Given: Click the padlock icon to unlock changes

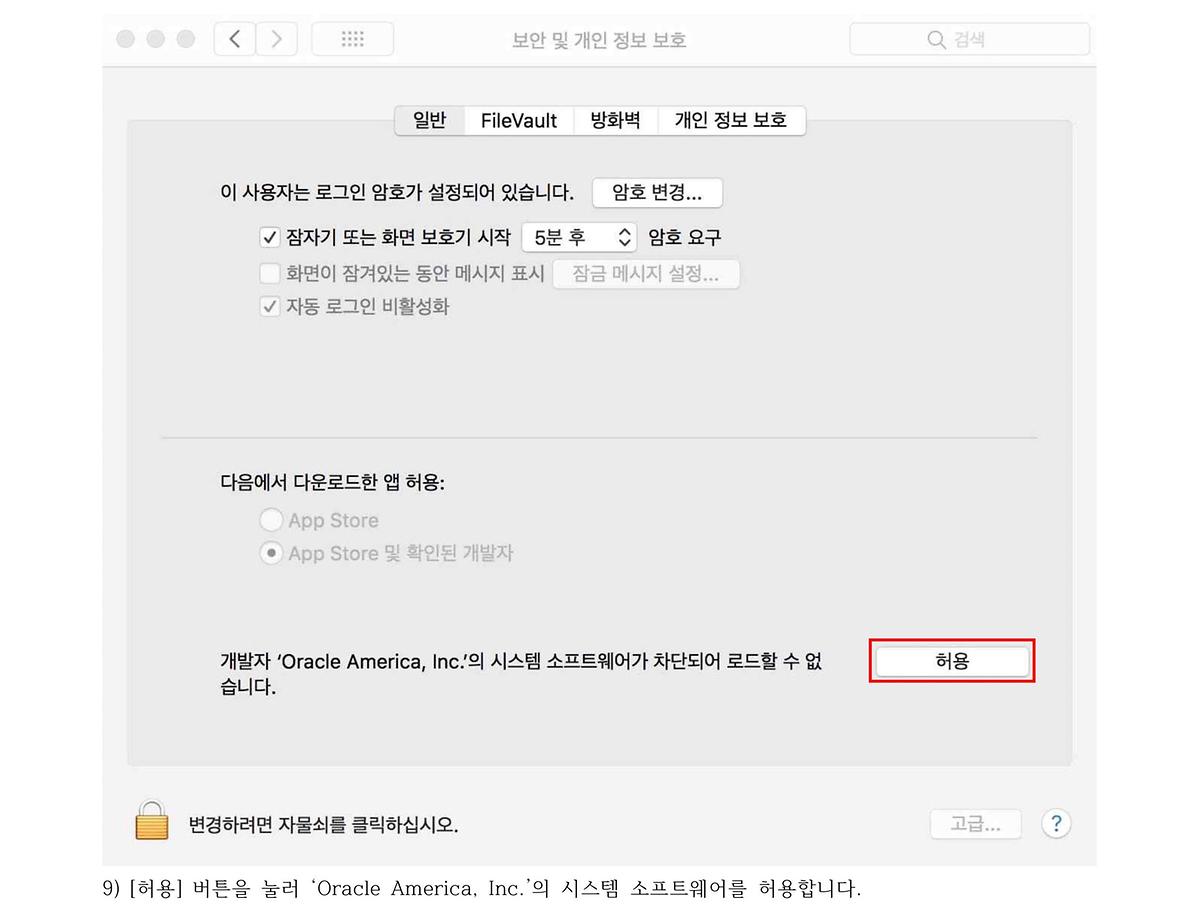Looking at the screenshot, I should (x=152, y=819).
